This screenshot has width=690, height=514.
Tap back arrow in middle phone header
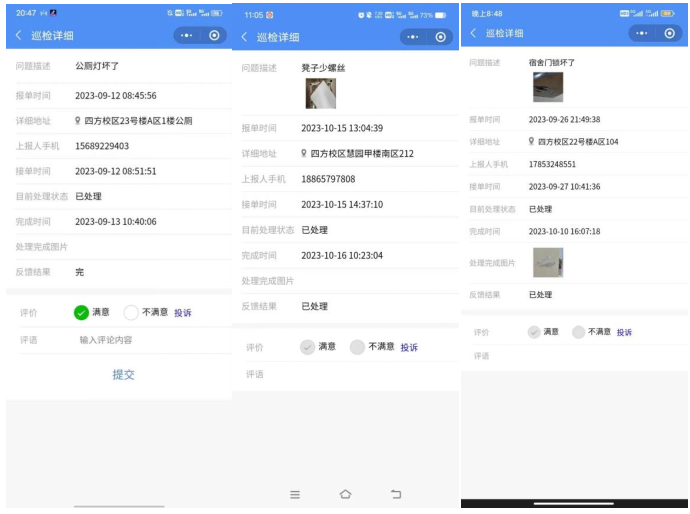tap(244, 37)
